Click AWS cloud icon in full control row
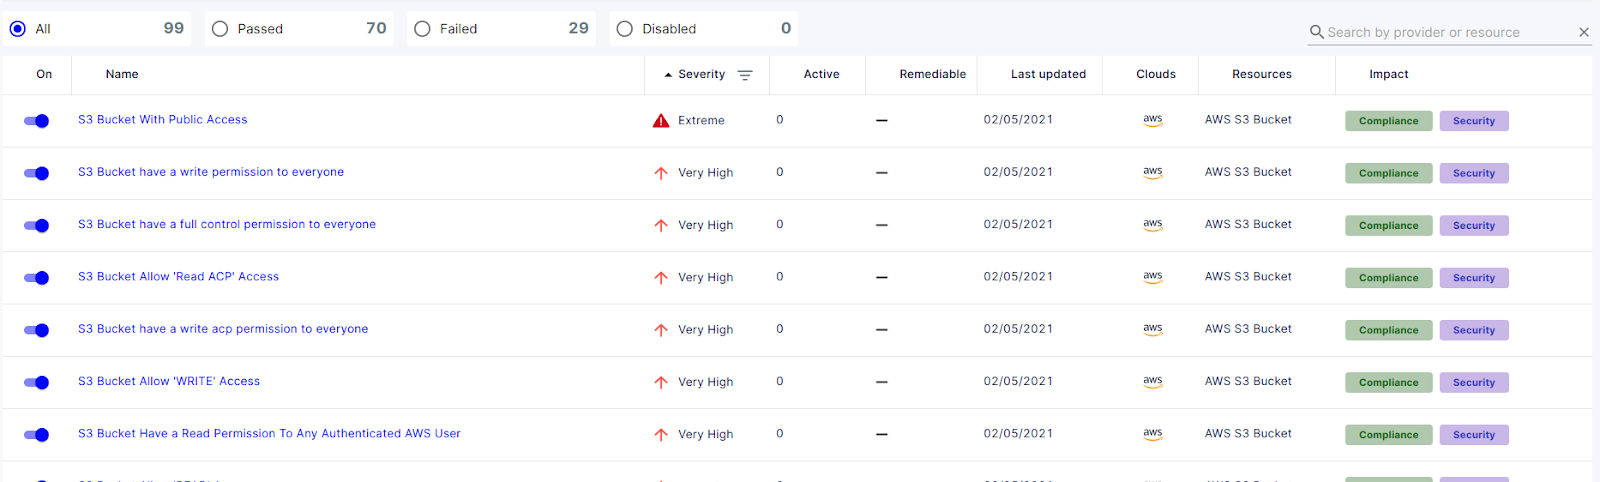This screenshot has height=482, width=1600. (x=1153, y=225)
